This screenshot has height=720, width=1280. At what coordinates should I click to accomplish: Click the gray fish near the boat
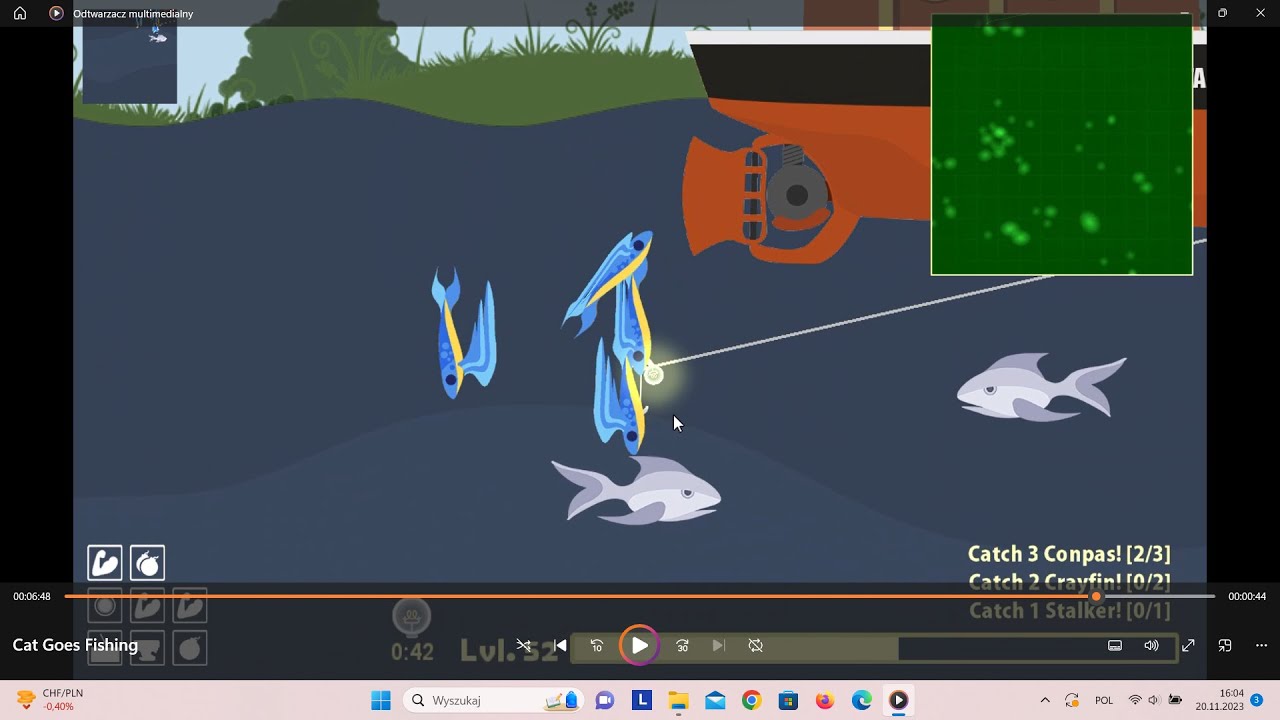(x=1040, y=386)
